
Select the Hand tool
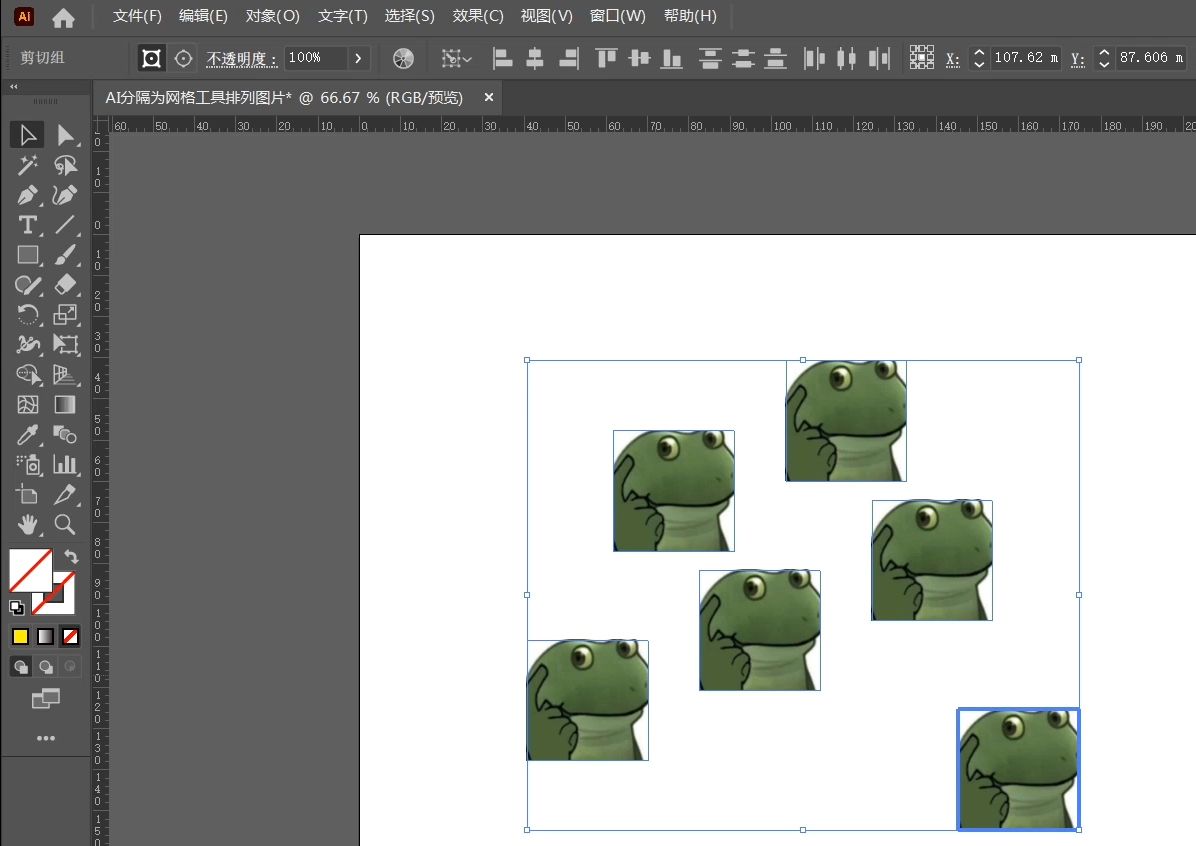click(27, 524)
